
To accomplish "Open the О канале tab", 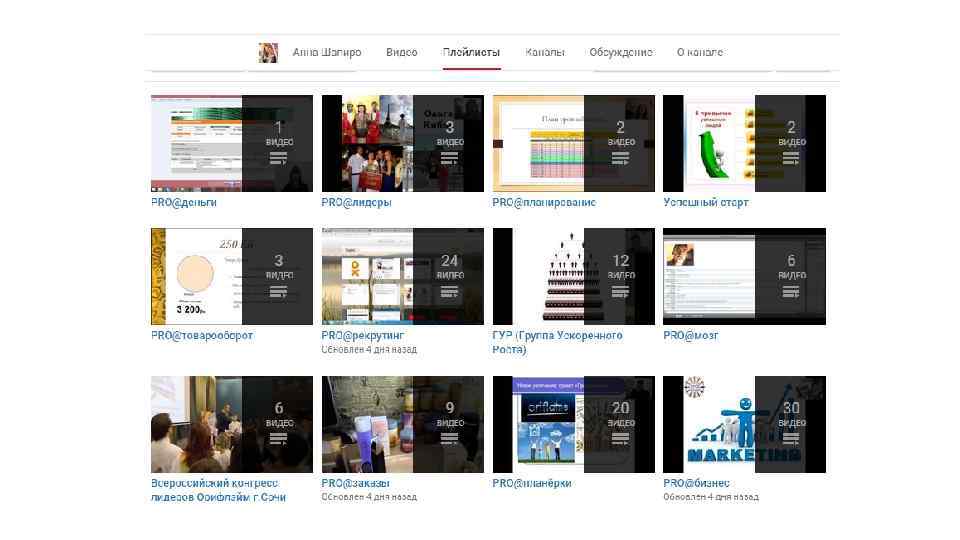I will (x=700, y=53).
